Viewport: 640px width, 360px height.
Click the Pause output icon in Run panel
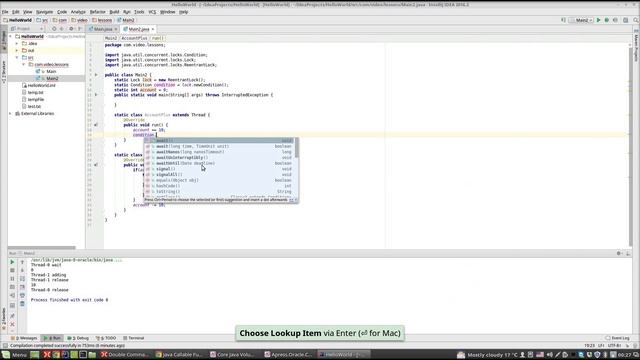tap(12, 279)
